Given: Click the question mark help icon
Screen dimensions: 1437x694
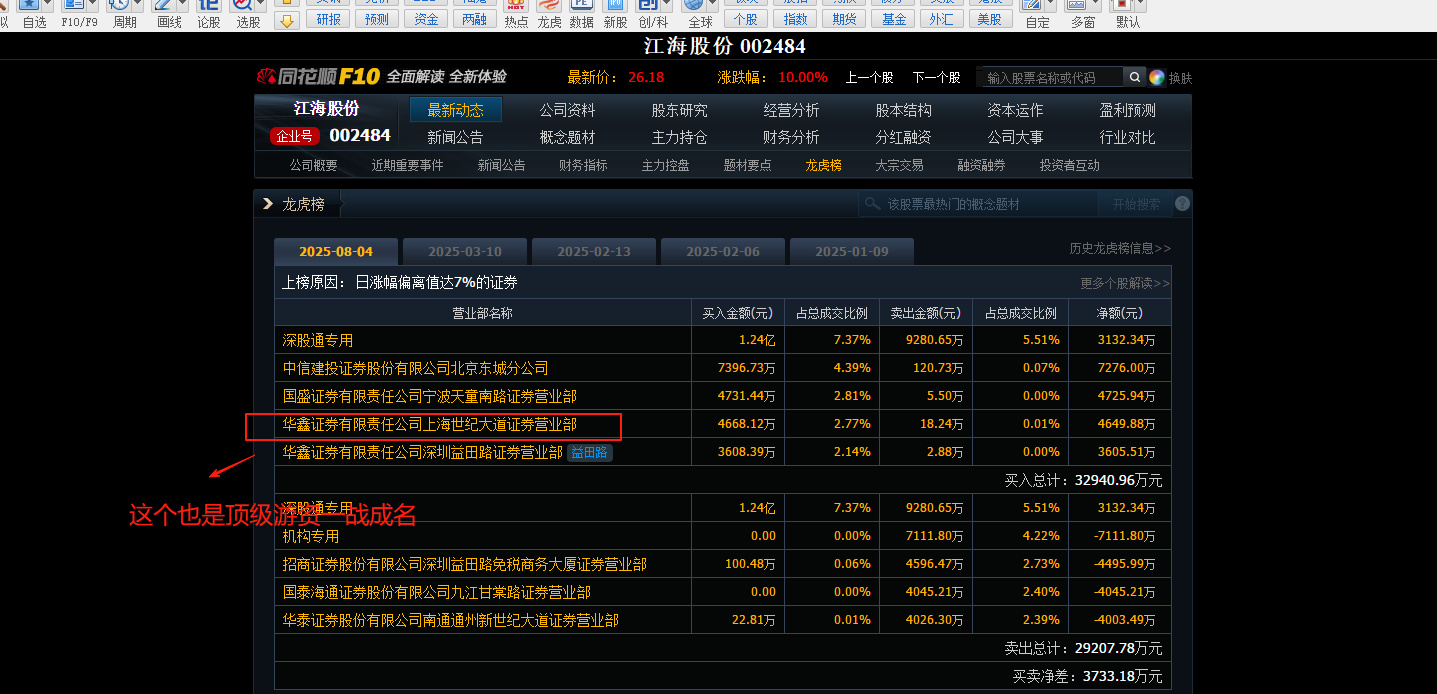Looking at the screenshot, I should [x=1182, y=204].
